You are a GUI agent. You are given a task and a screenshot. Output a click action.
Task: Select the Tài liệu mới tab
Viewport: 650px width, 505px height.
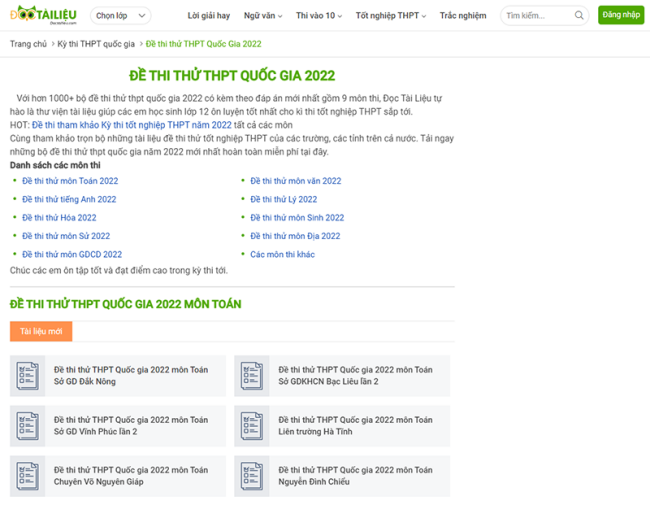[x=41, y=331]
